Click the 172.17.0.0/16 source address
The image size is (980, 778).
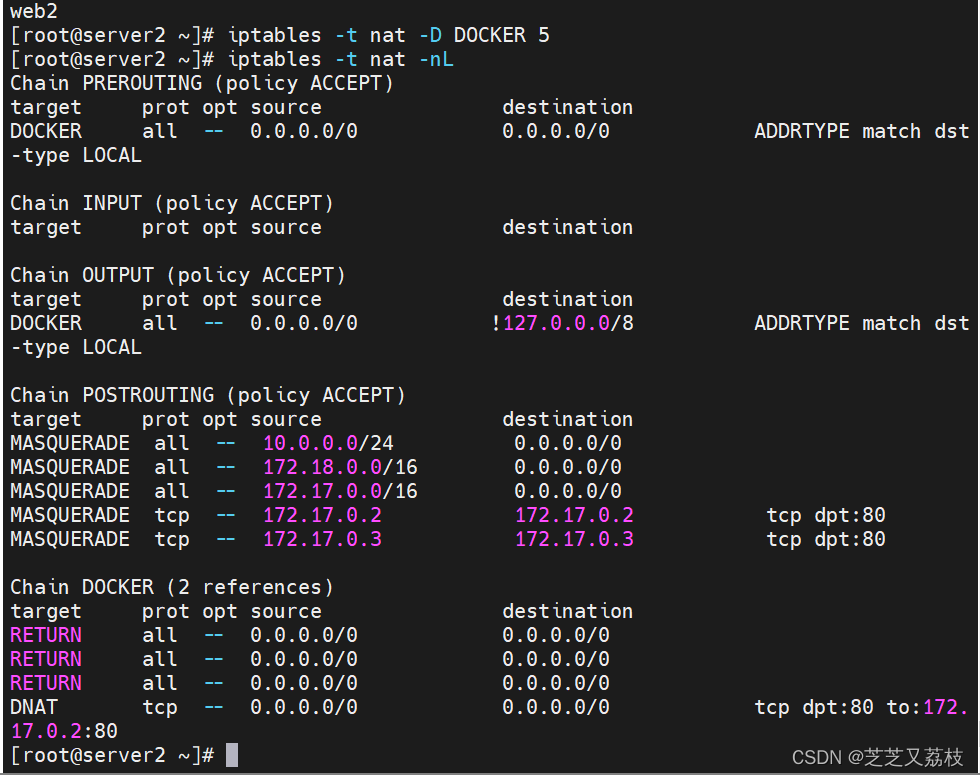point(340,491)
